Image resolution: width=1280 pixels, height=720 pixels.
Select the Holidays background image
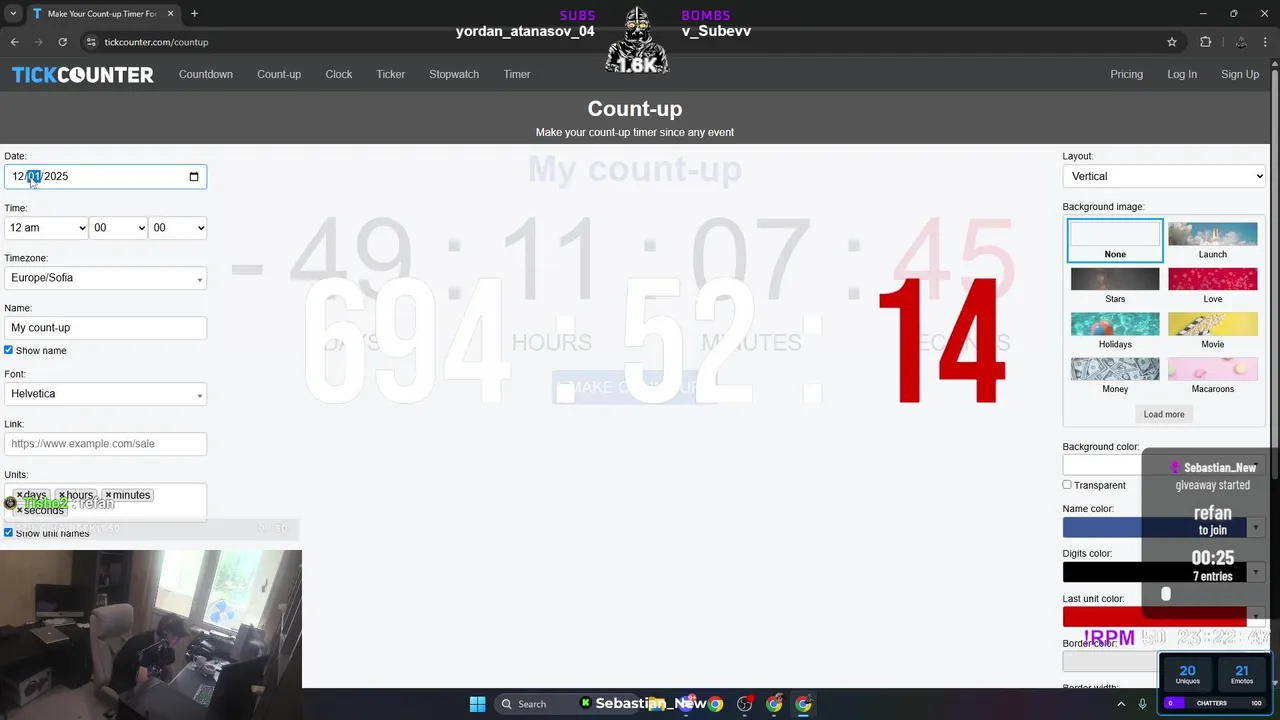1115,330
